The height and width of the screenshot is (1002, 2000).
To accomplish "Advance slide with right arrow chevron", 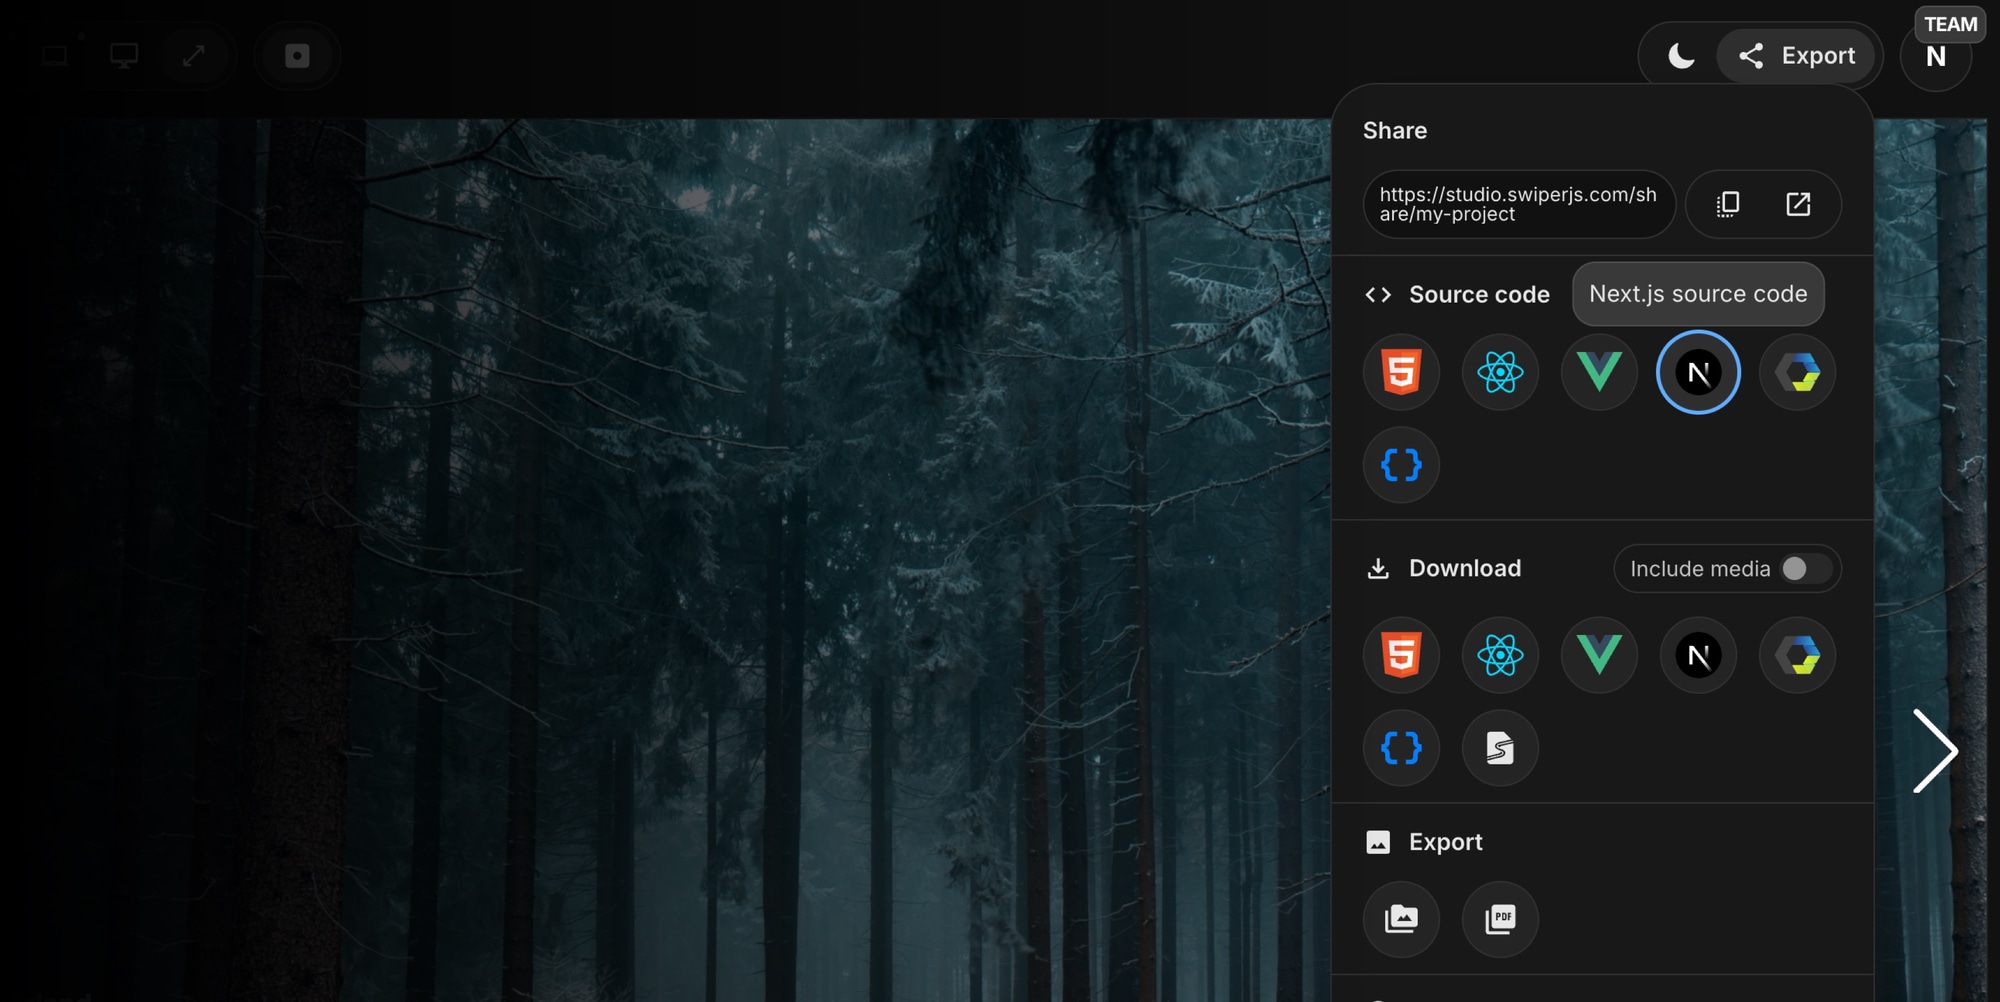I will 1936,750.
